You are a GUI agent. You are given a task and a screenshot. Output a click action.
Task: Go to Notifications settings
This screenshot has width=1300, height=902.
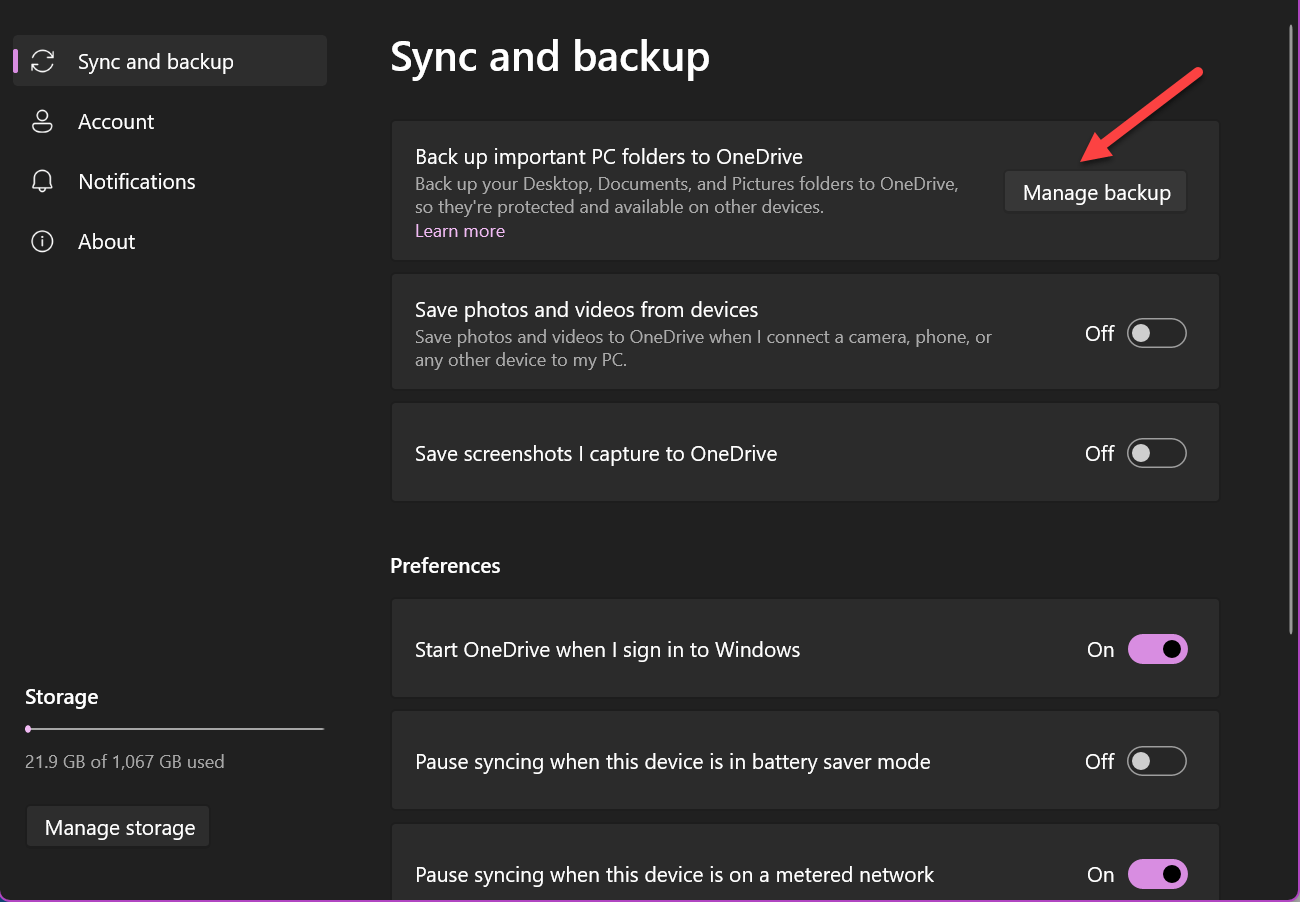click(170, 182)
